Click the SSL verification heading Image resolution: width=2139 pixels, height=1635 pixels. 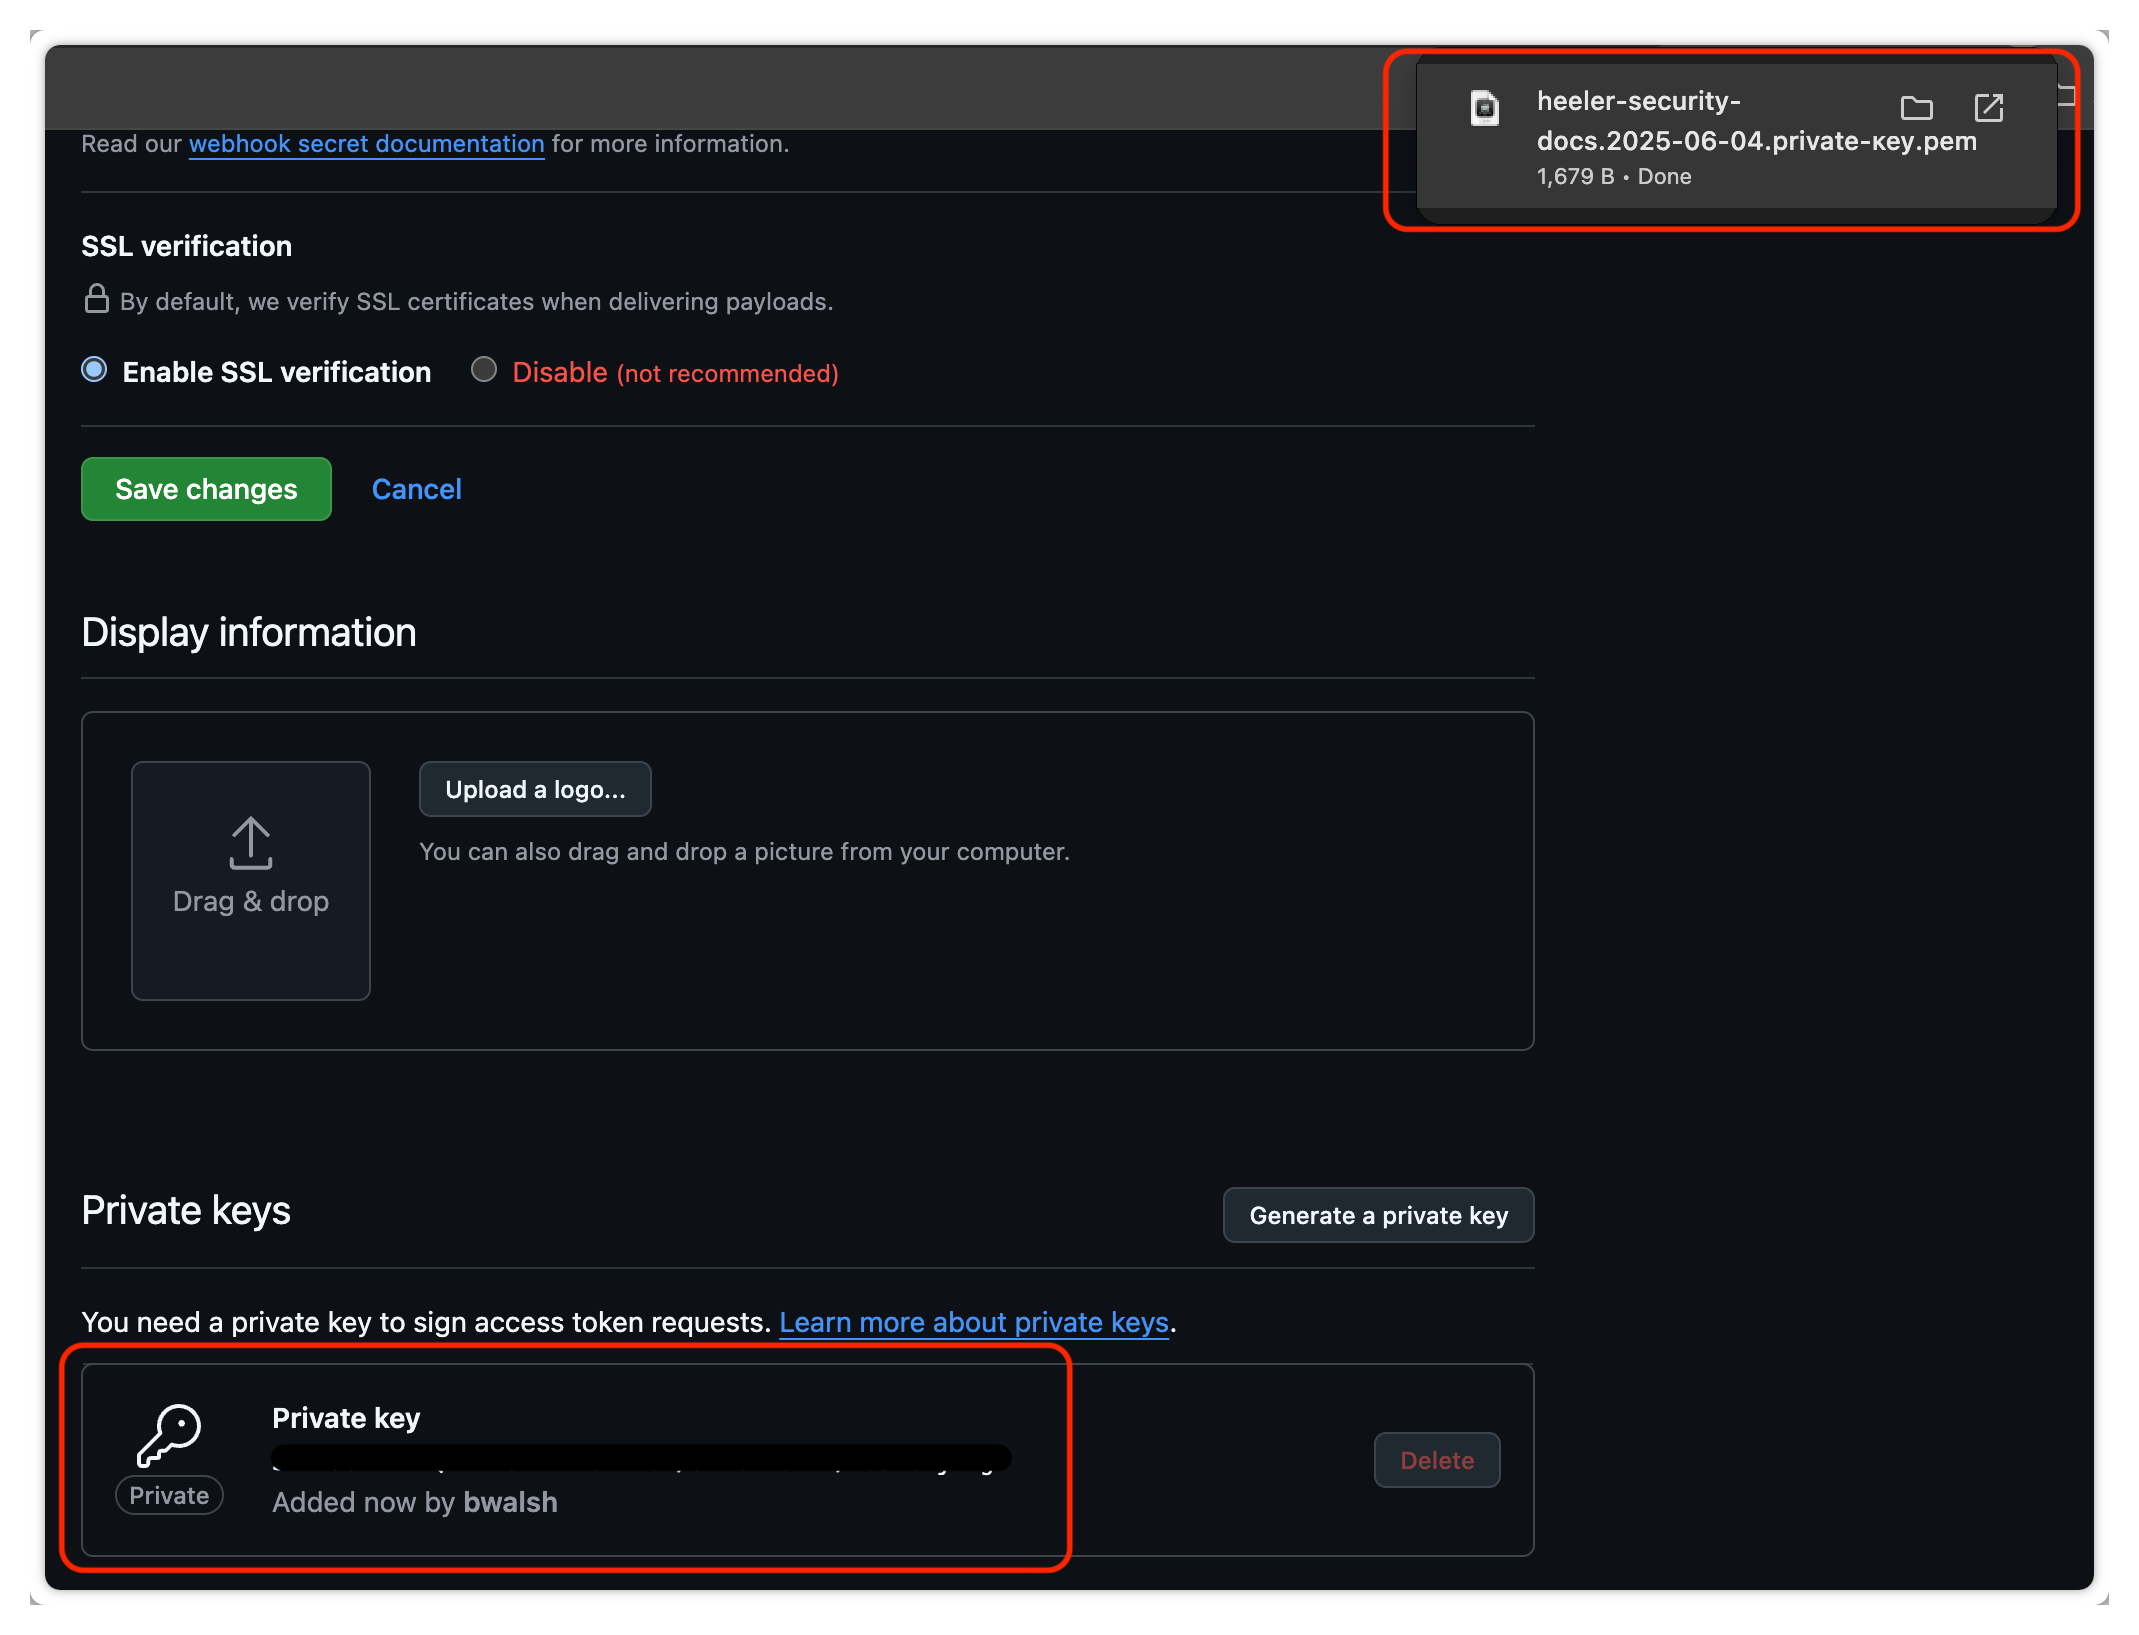[x=187, y=246]
